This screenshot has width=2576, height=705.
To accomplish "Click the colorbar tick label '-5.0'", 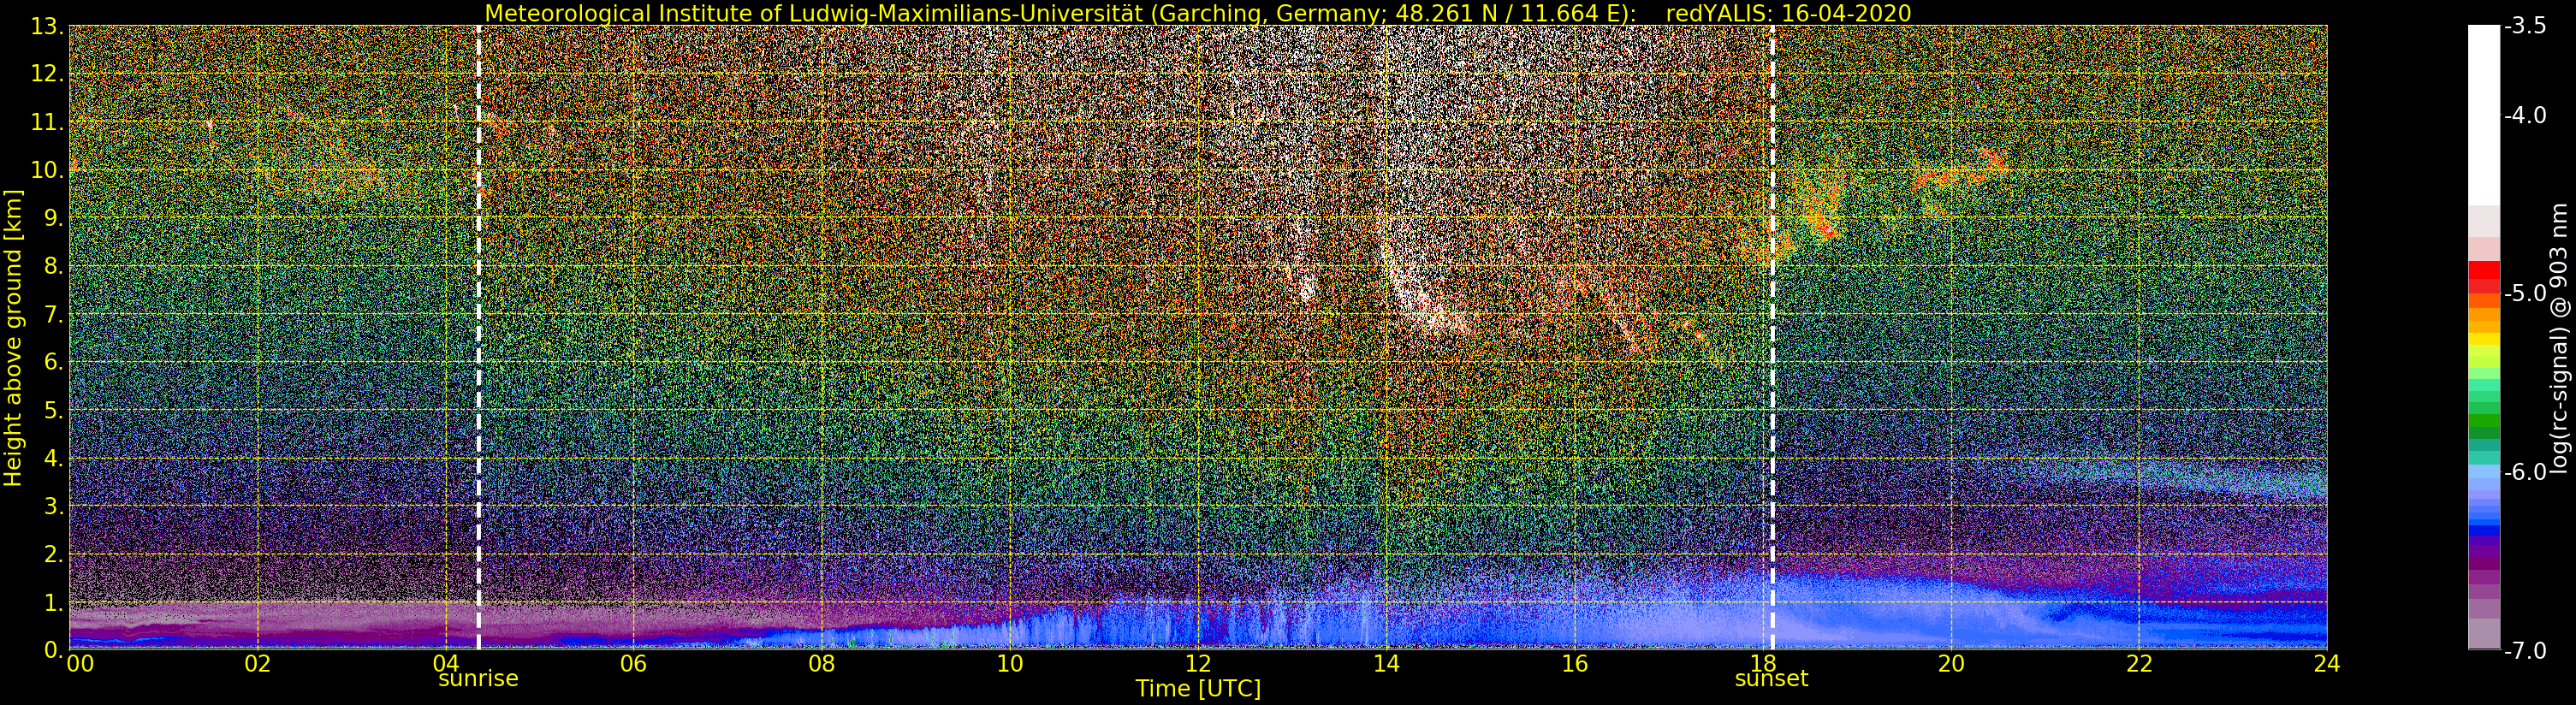I will click(x=2525, y=294).
